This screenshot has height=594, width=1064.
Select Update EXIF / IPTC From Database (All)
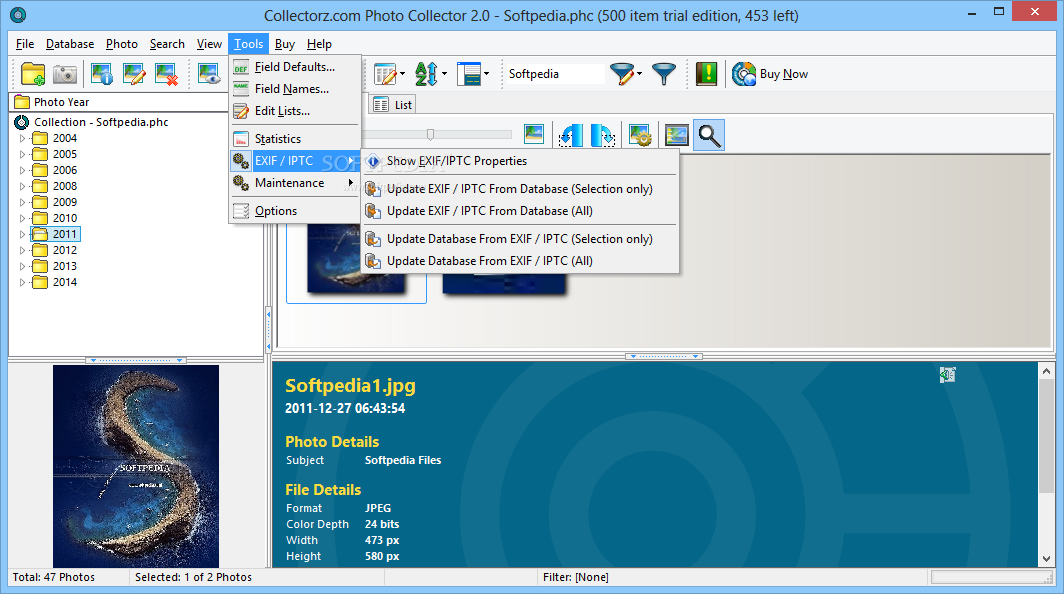(x=520, y=211)
